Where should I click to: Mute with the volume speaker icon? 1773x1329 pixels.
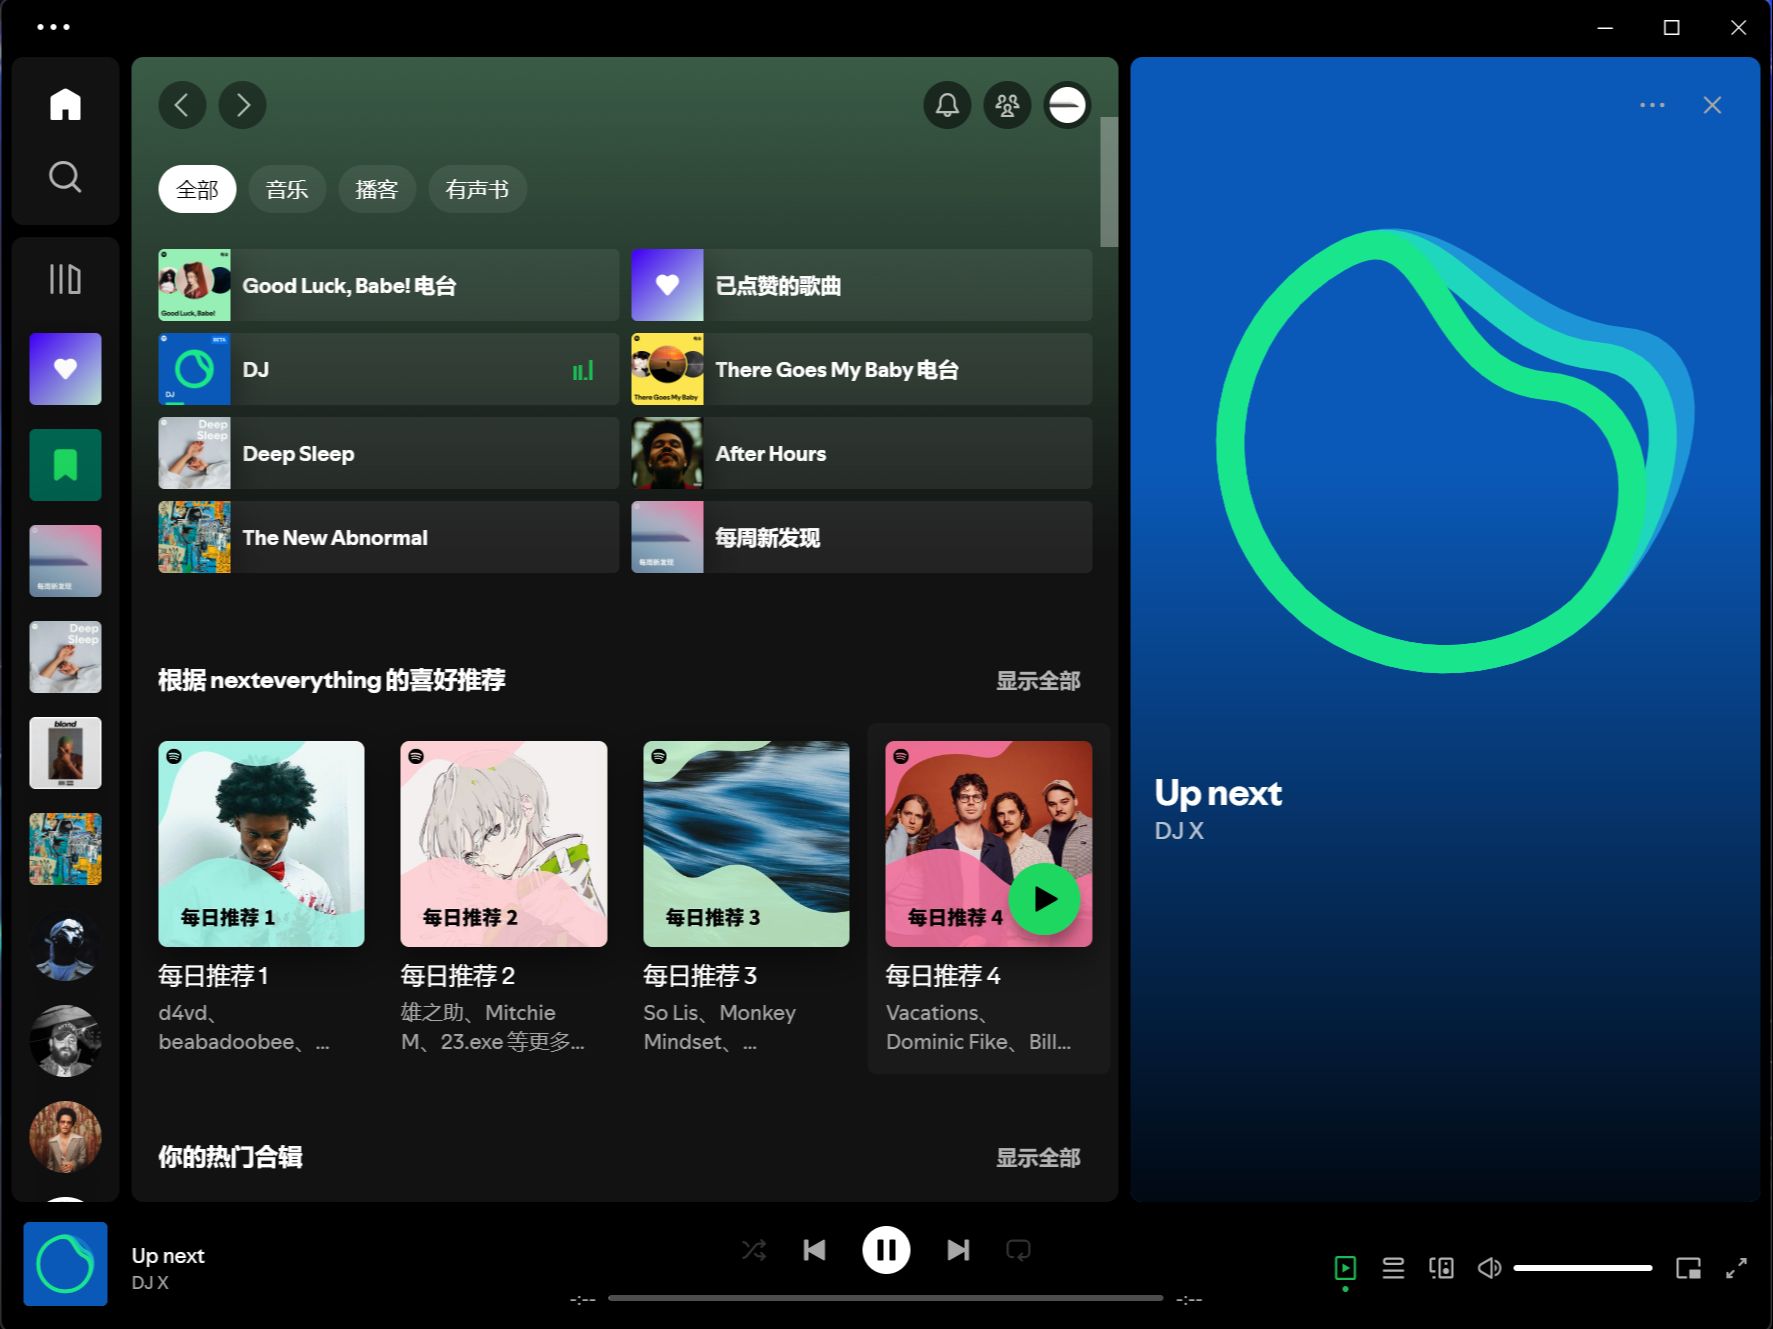click(x=1489, y=1268)
